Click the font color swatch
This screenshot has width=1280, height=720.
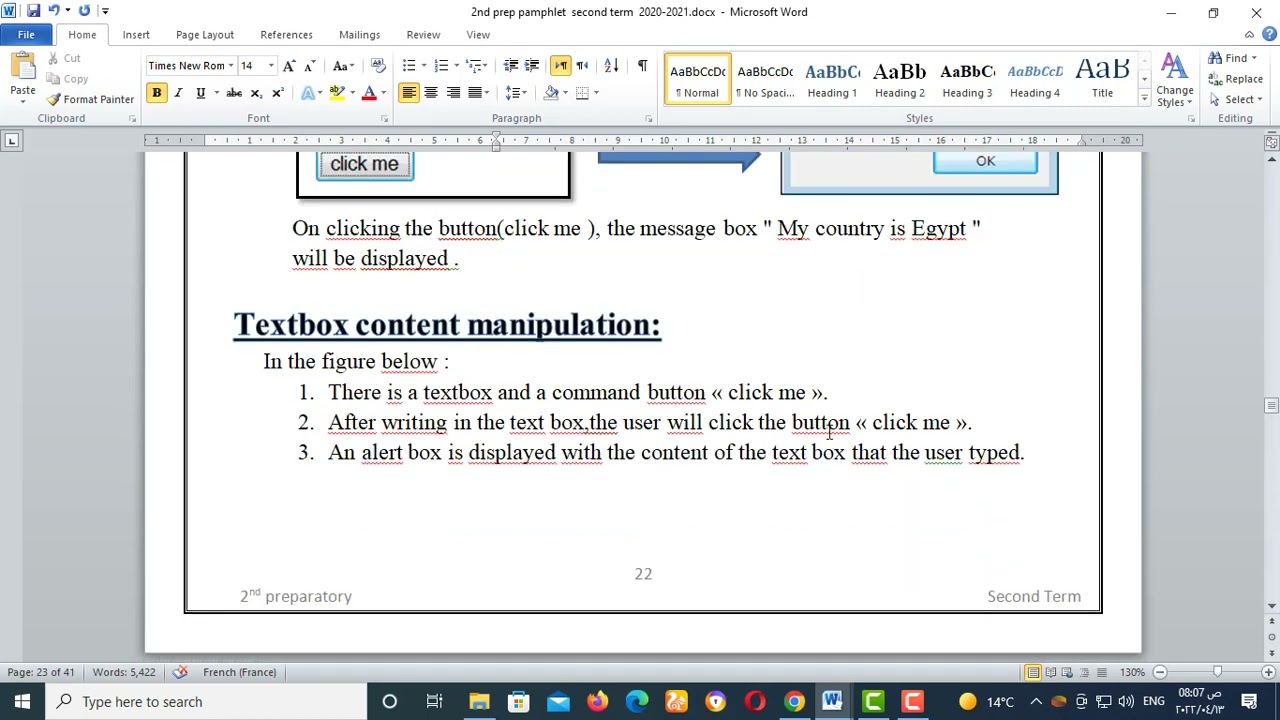[369, 93]
